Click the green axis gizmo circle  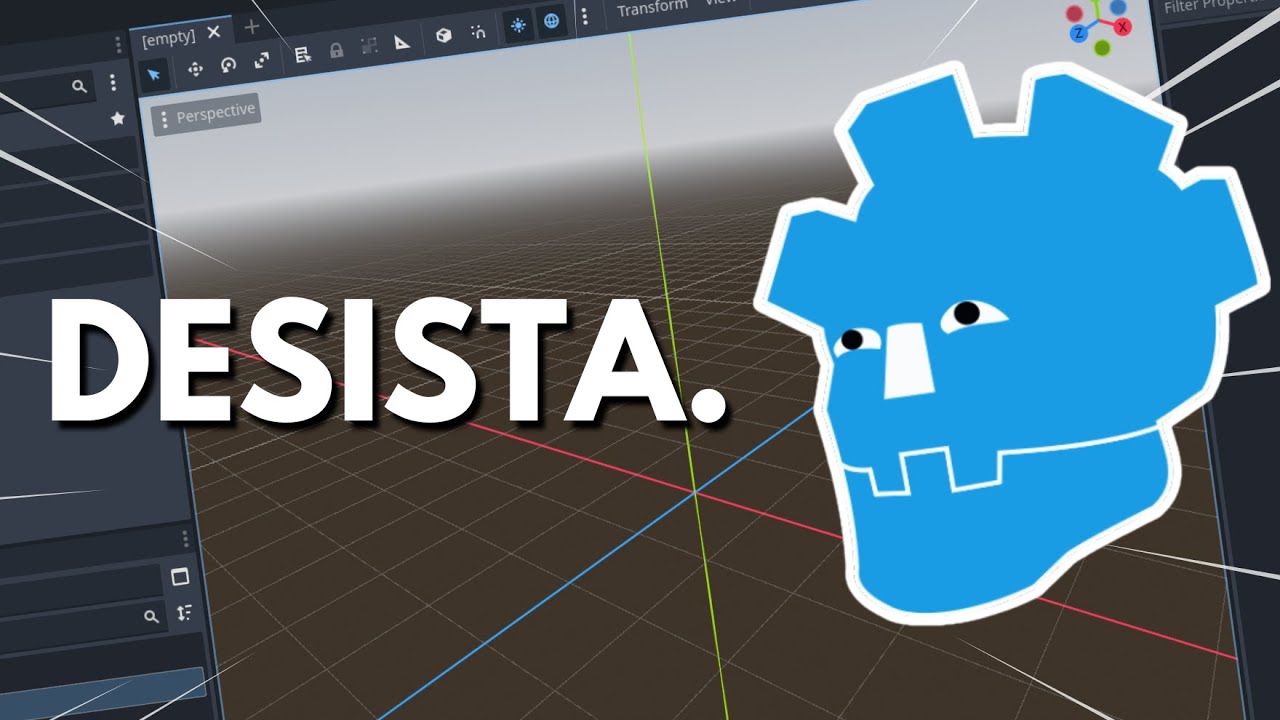[x=1101, y=47]
